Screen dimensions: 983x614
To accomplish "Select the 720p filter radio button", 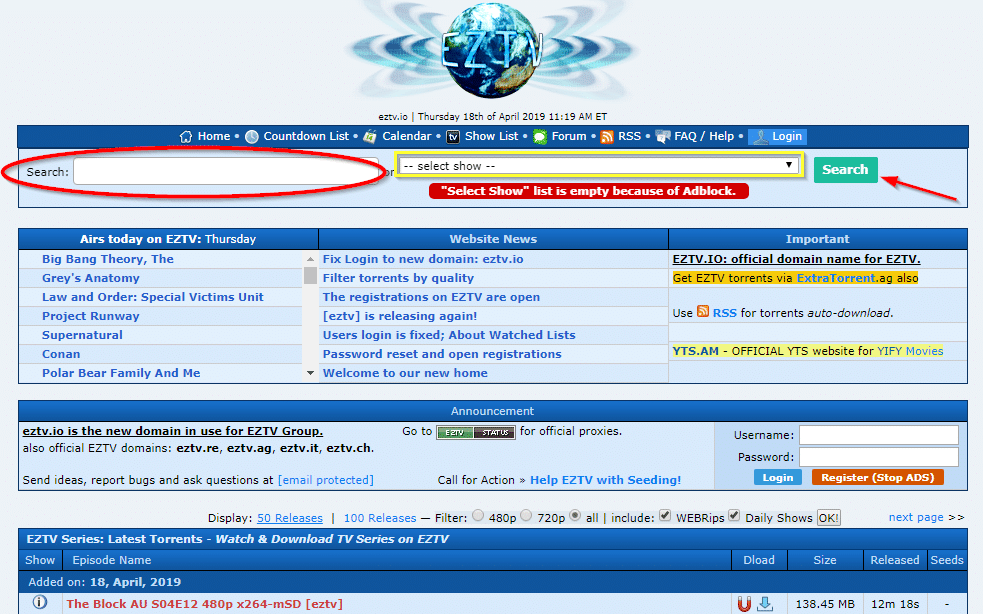I will point(526,516).
